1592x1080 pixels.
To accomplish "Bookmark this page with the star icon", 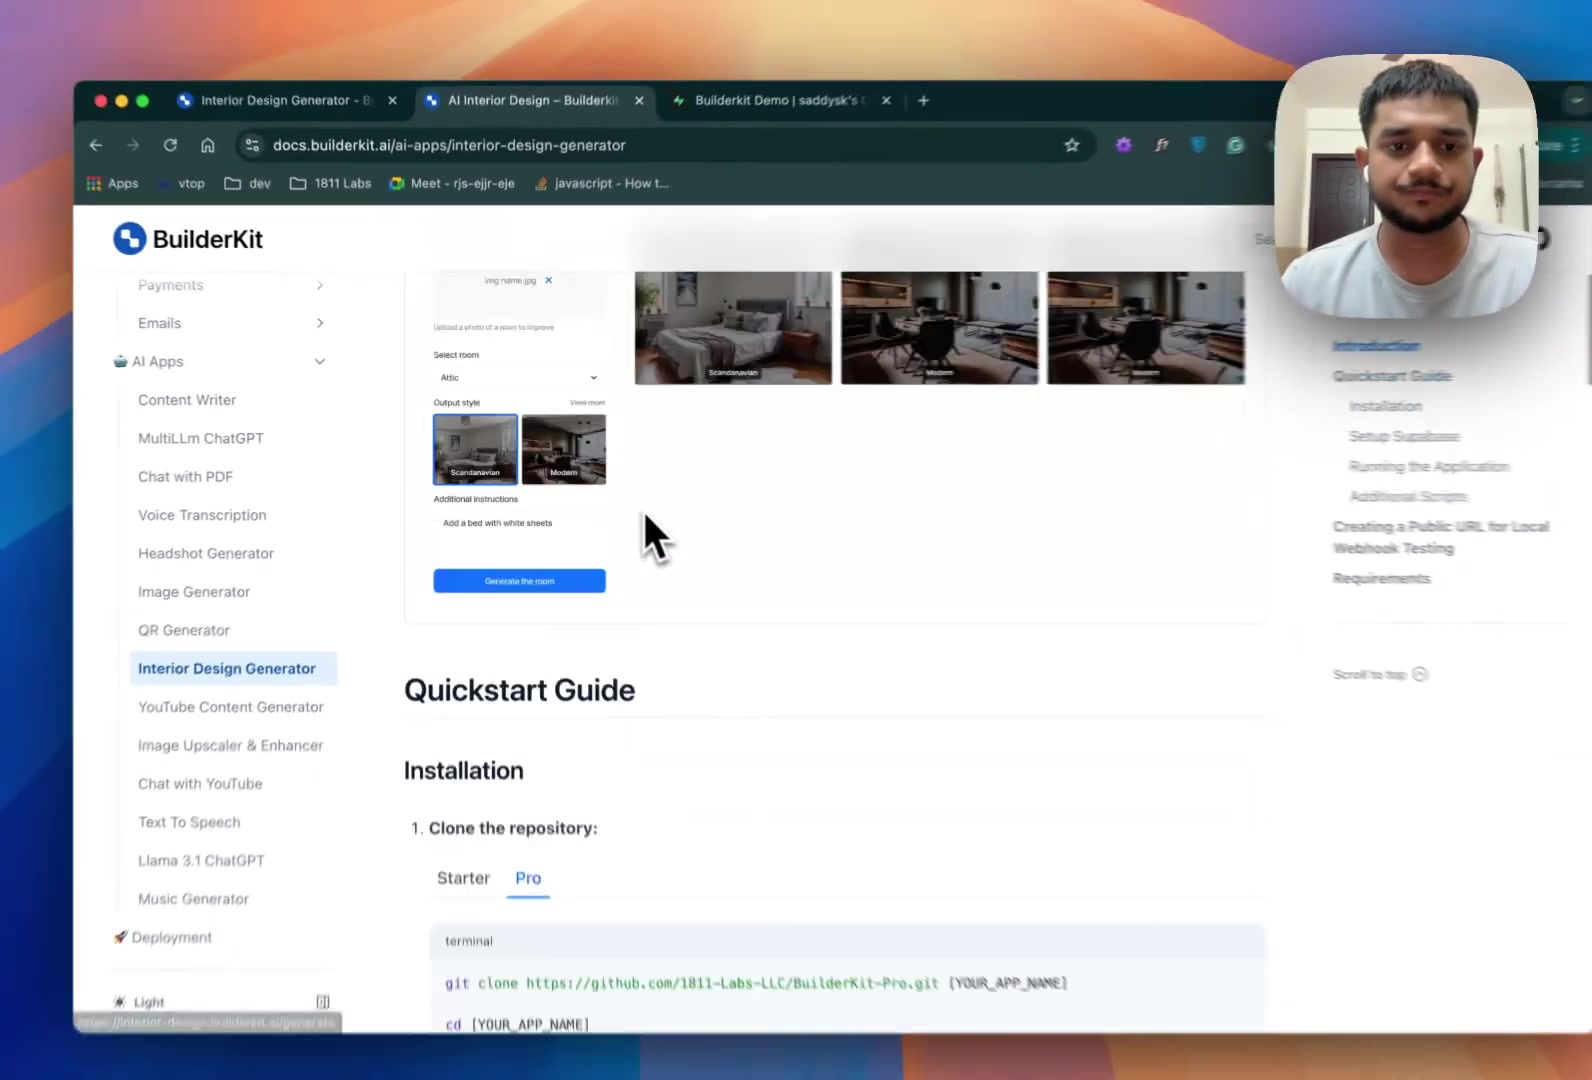I will [1072, 145].
